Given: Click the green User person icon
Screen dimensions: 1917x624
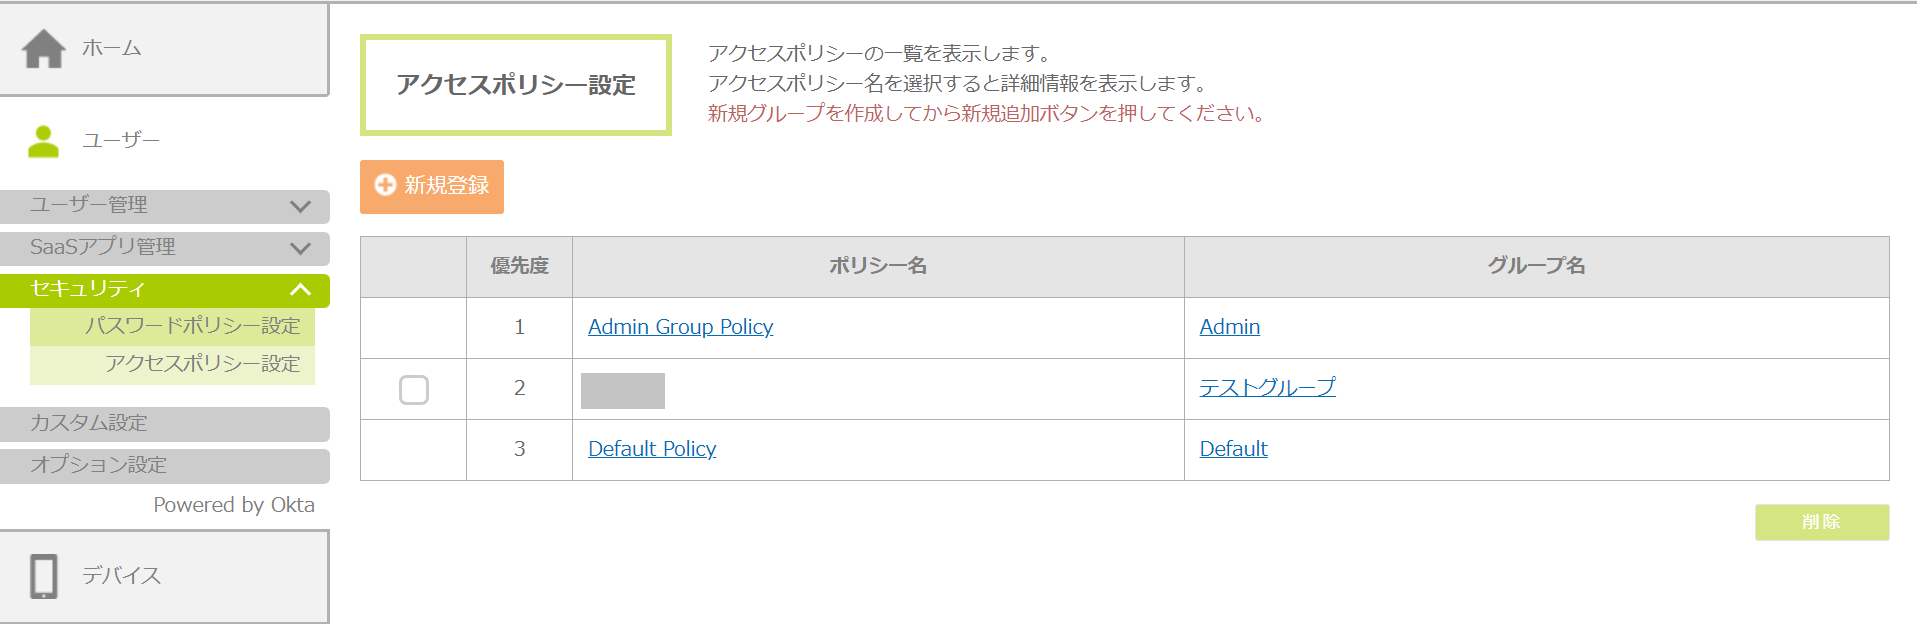Looking at the screenshot, I should click(x=43, y=141).
